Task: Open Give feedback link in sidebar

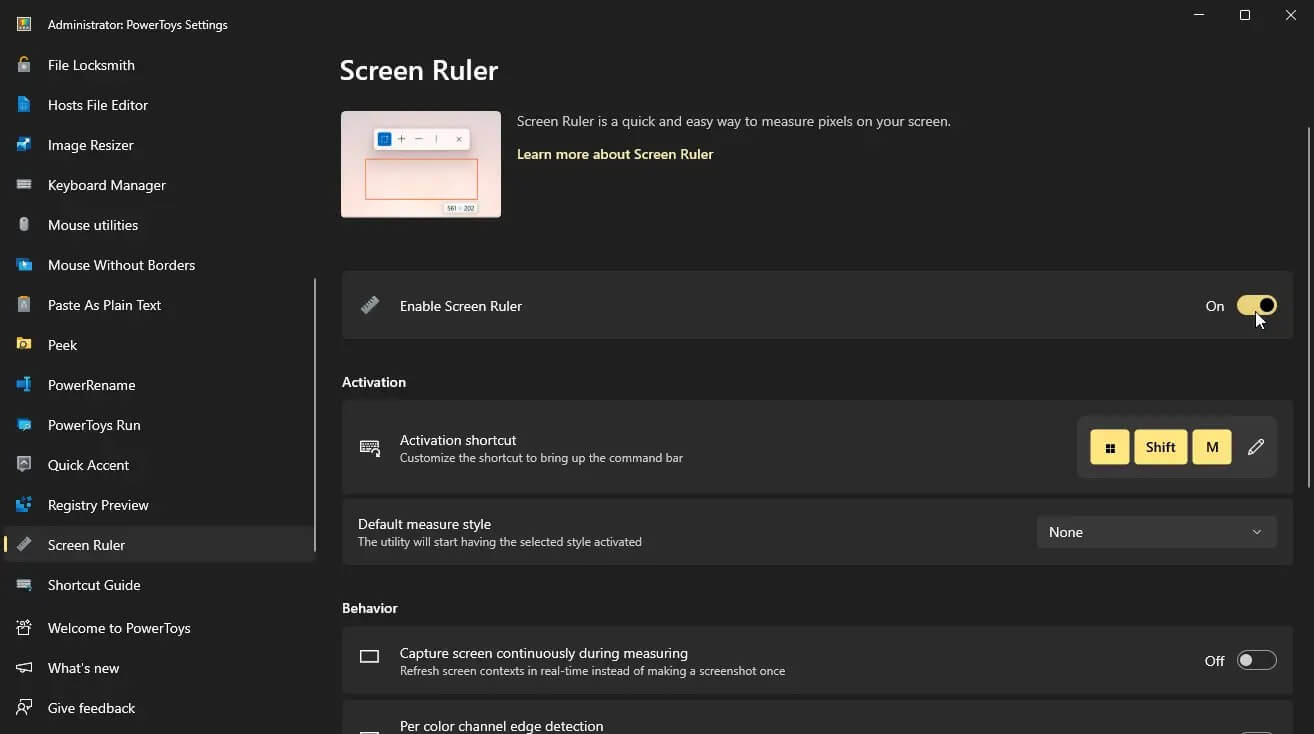Action: (x=160, y=708)
